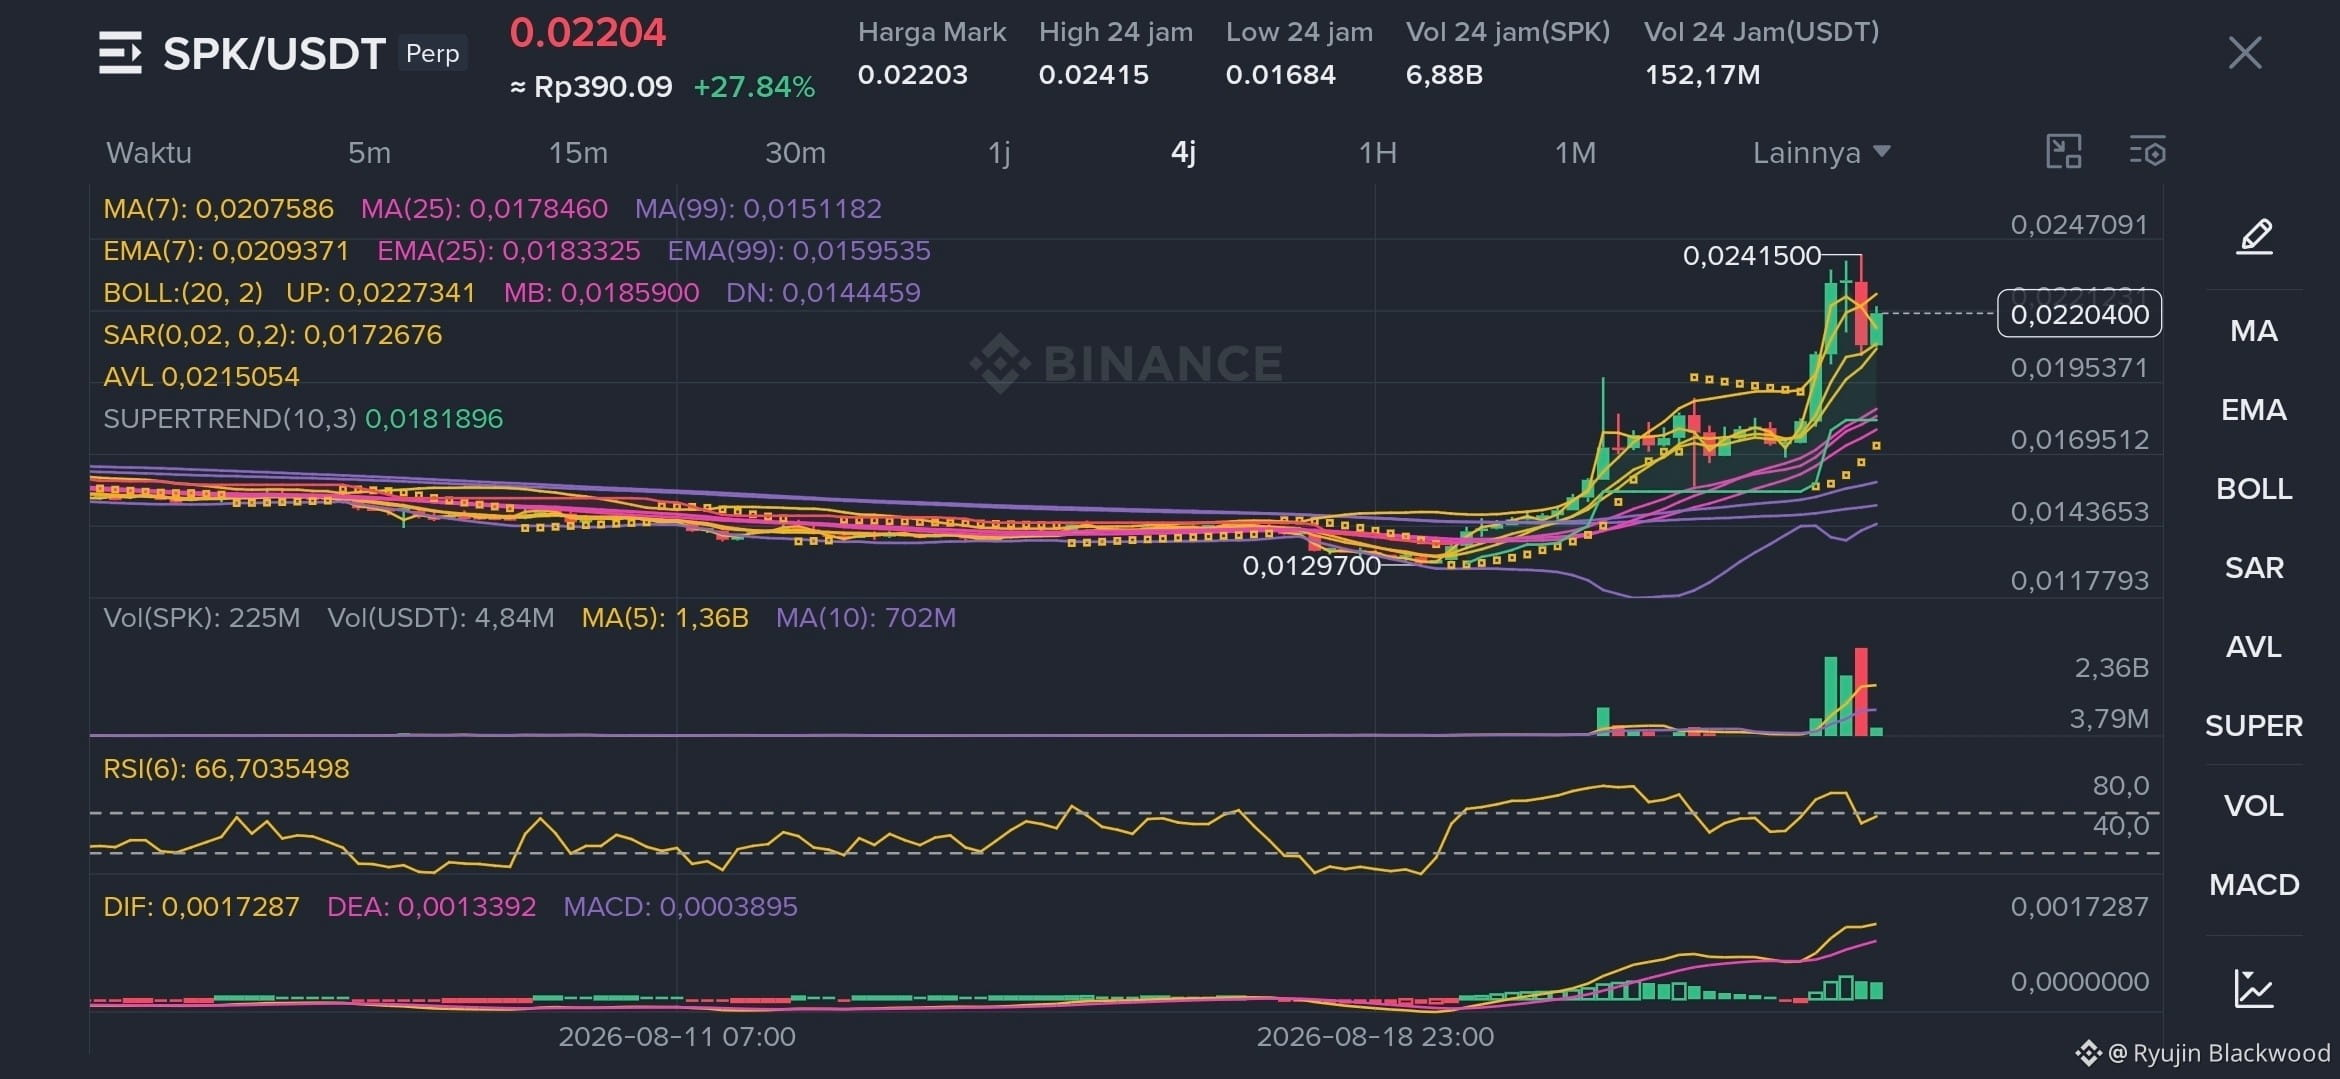The height and width of the screenshot is (1079, 2340).
Task: Tap the +27.84% change value
Action: coord(754,87)
